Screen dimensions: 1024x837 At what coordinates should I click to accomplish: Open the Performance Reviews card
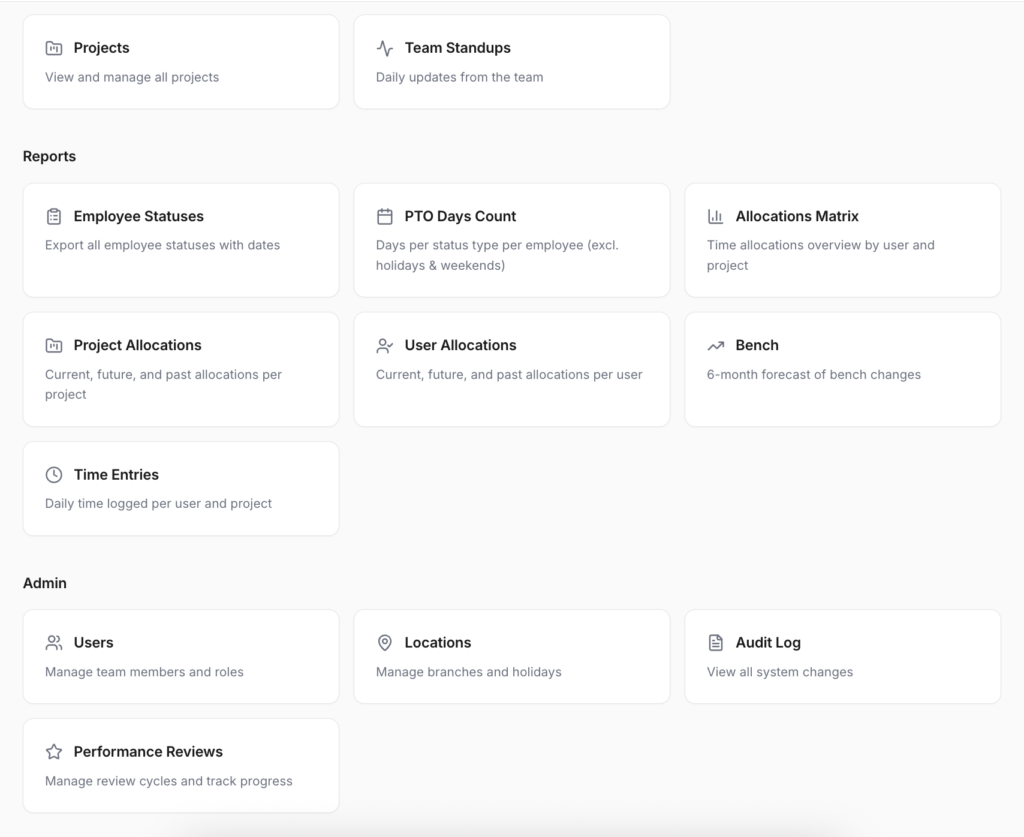[180, 765]
